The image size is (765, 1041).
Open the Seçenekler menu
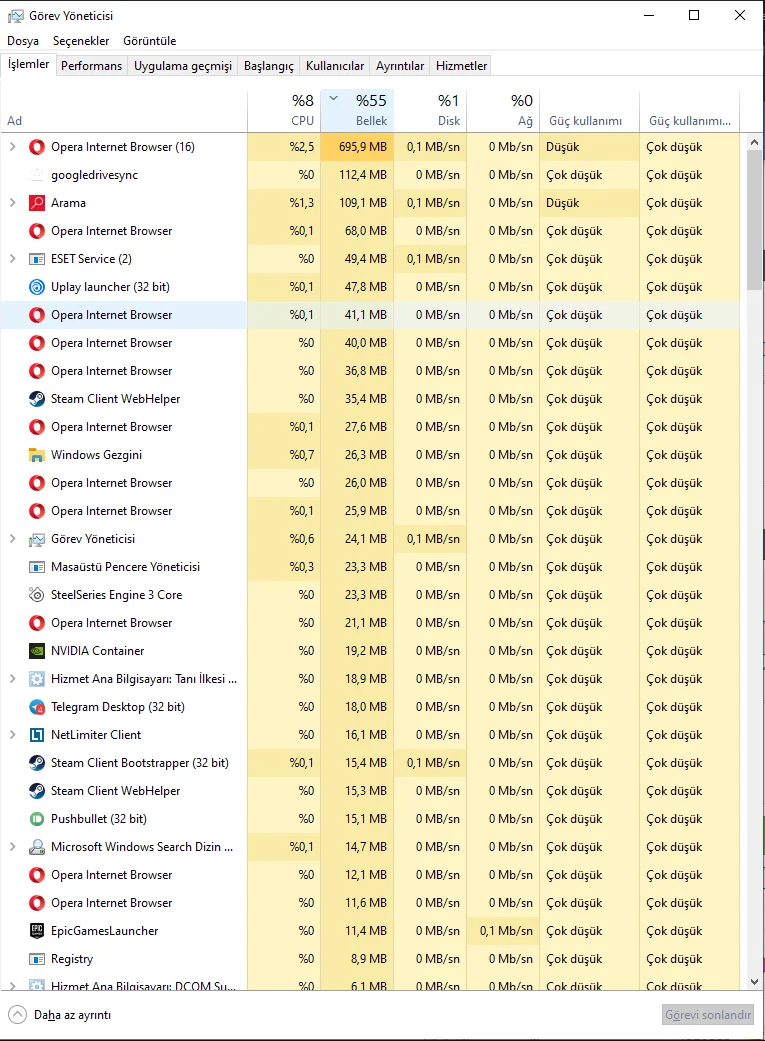81,40
